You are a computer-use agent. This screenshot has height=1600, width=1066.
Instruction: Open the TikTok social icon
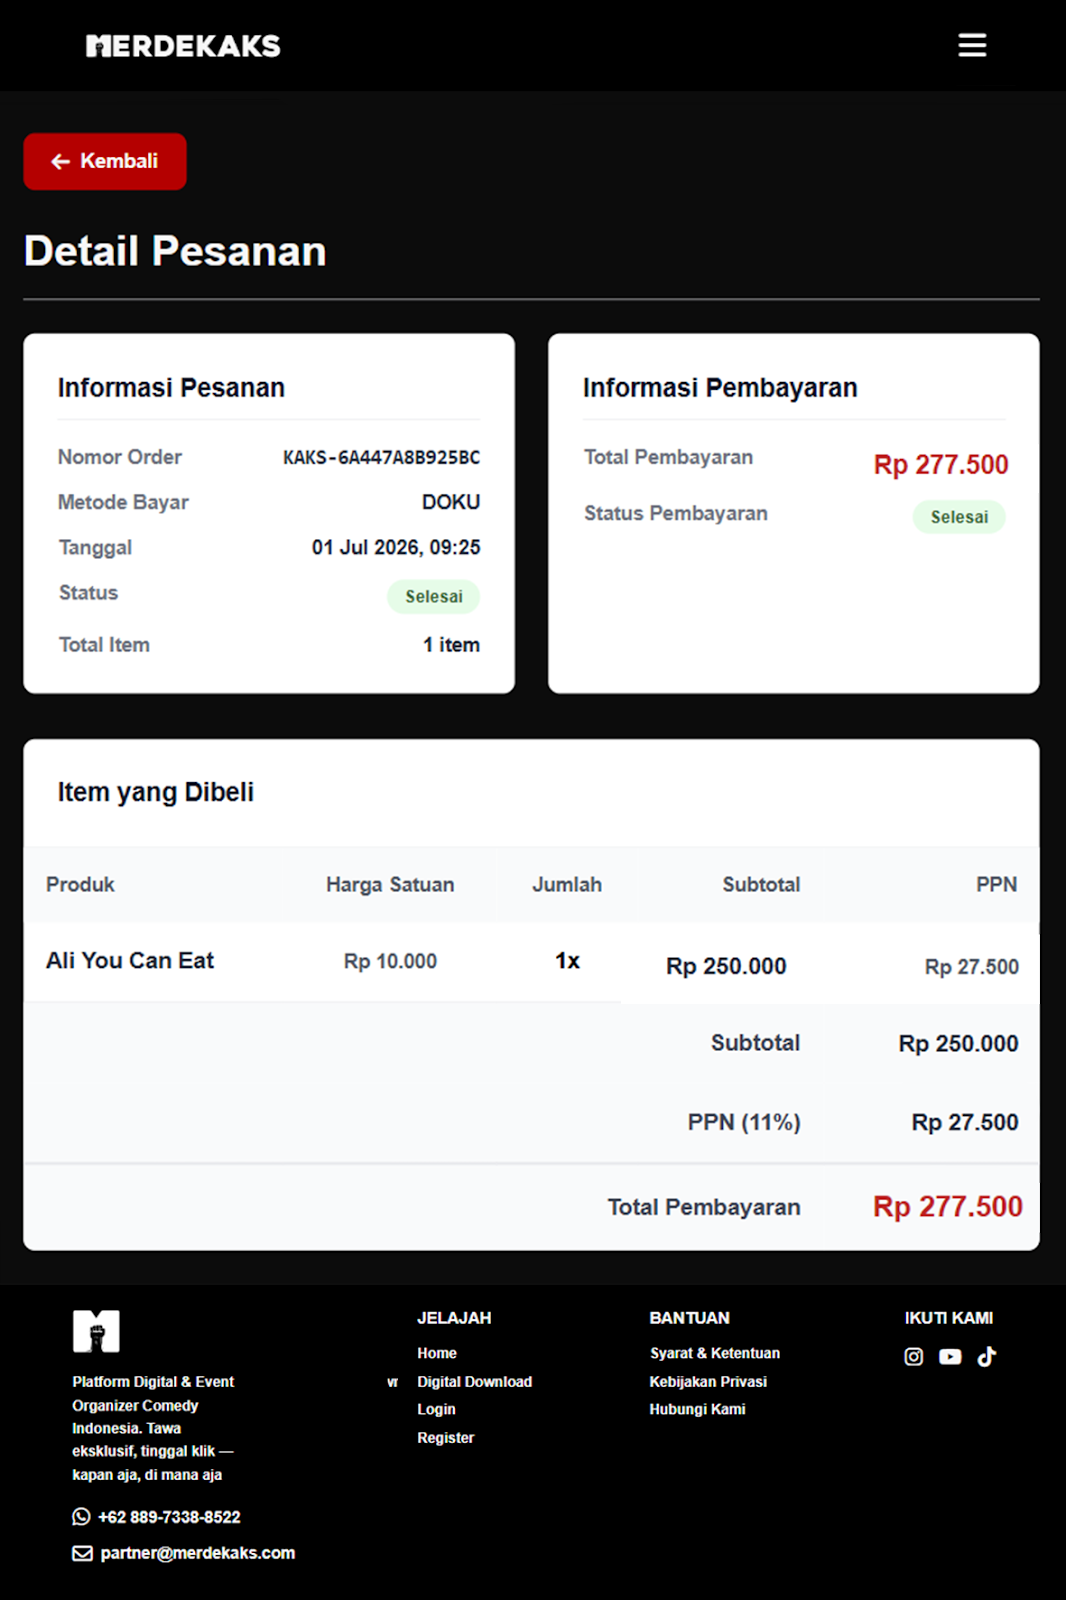click(x=987, y=1356)
